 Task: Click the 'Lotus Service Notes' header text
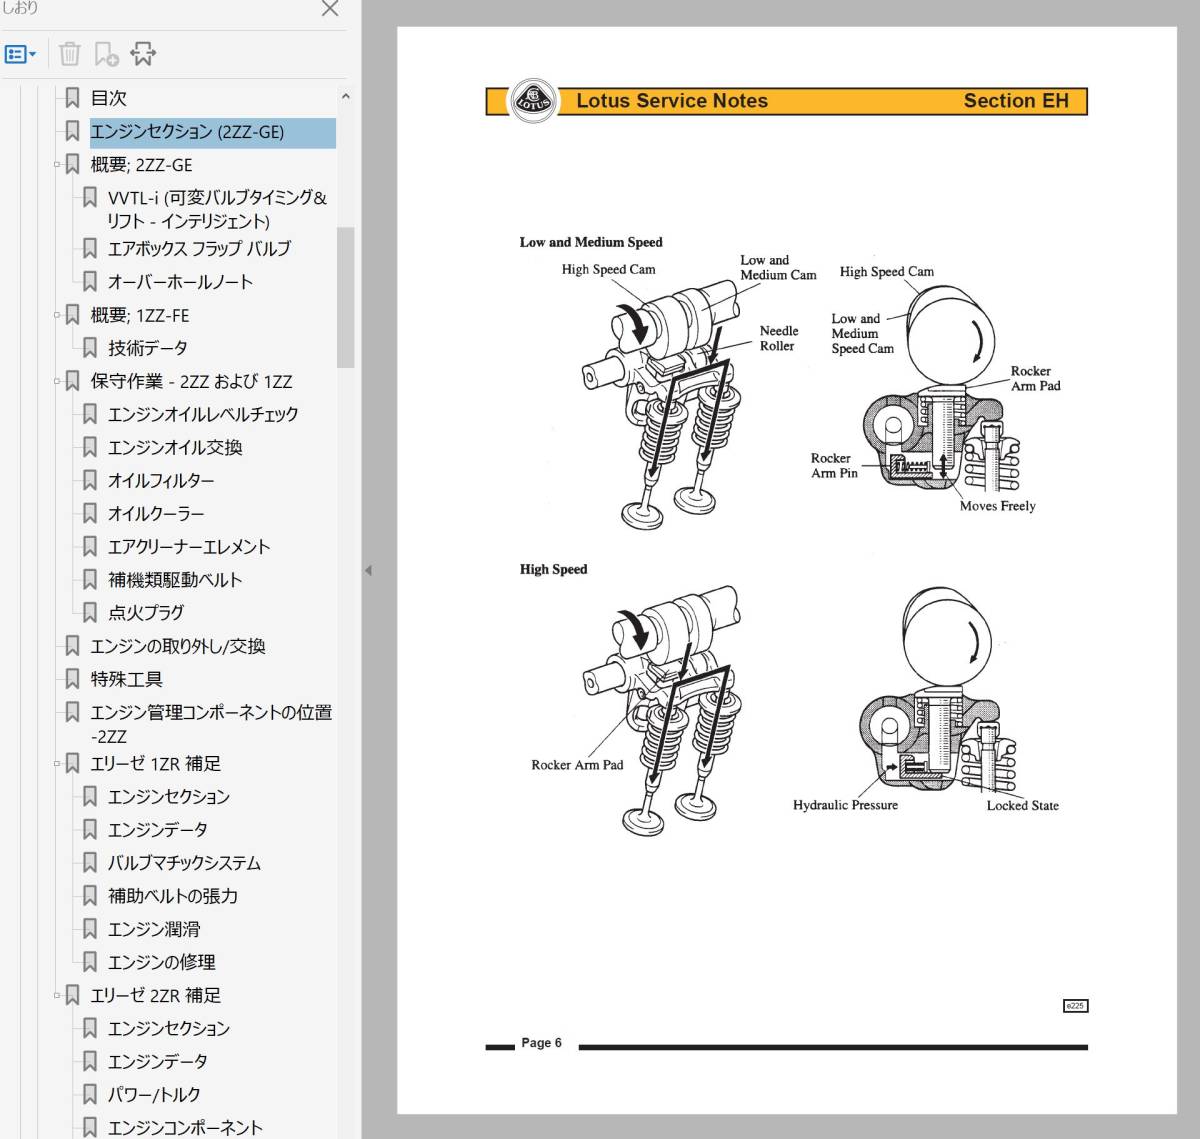[672, 101]
